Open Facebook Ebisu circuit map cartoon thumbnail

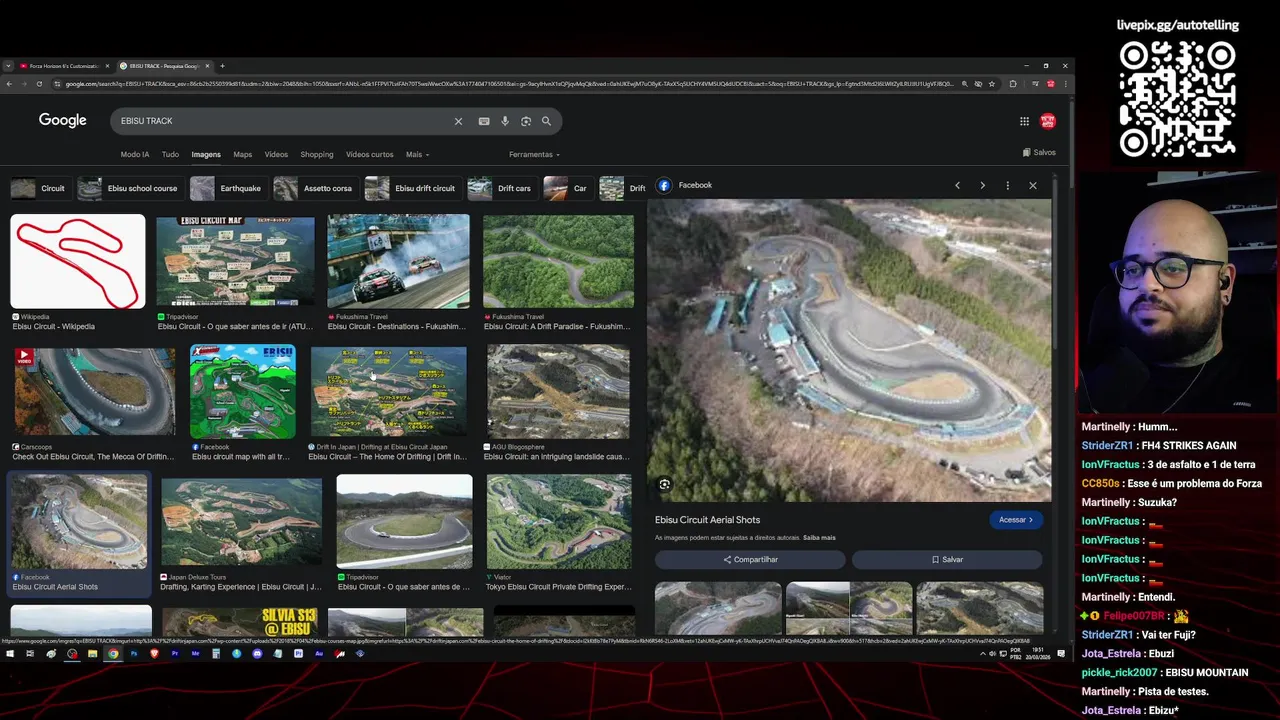(x=243, y=392)
